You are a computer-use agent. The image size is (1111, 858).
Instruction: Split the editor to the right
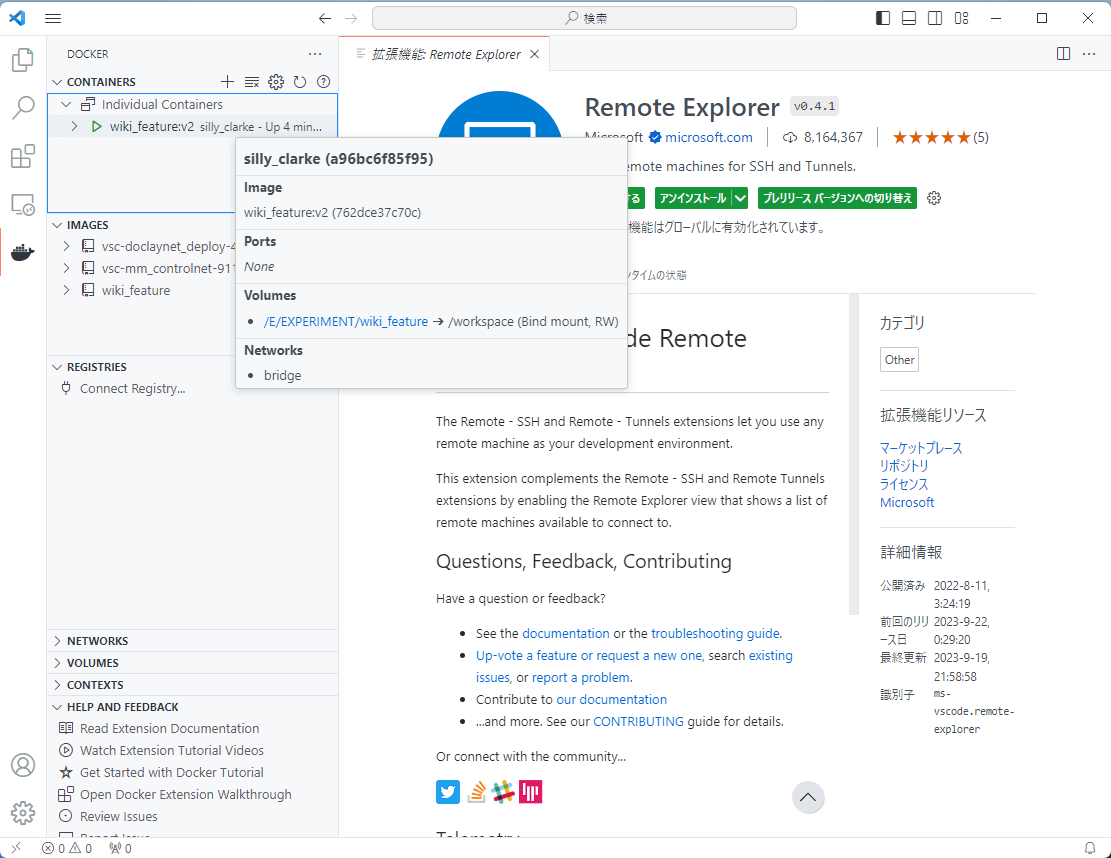(1064, 54)
